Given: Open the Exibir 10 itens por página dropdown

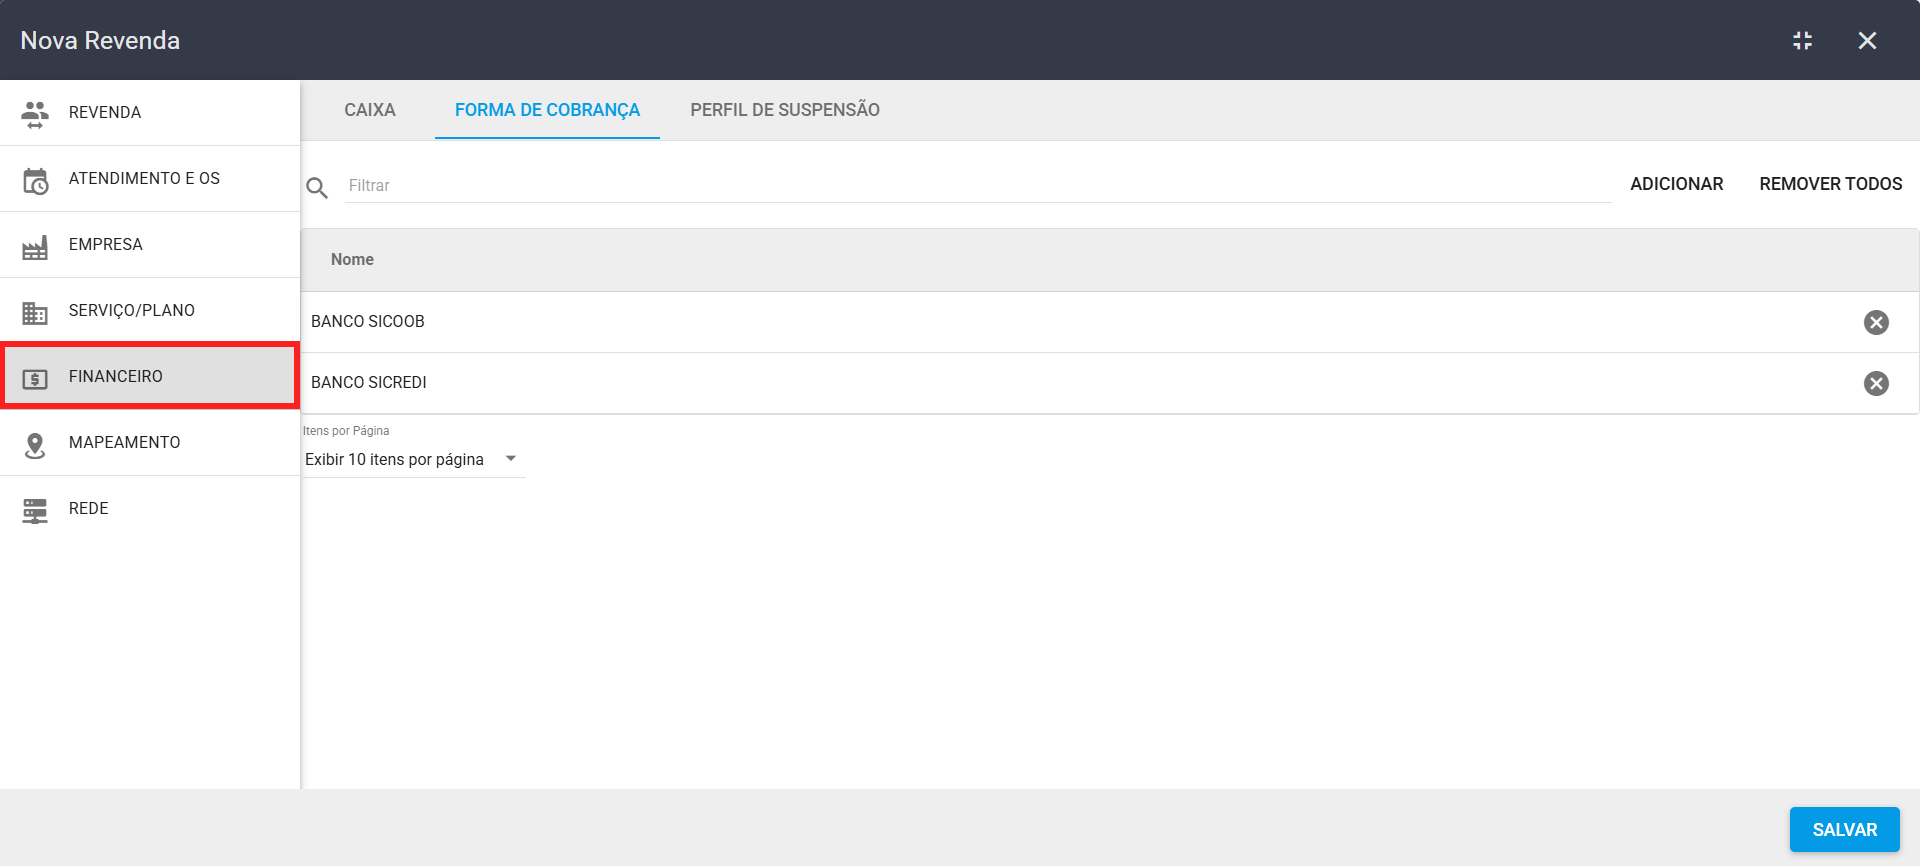Looking at the screenshot, I should (x=414, y=460).
